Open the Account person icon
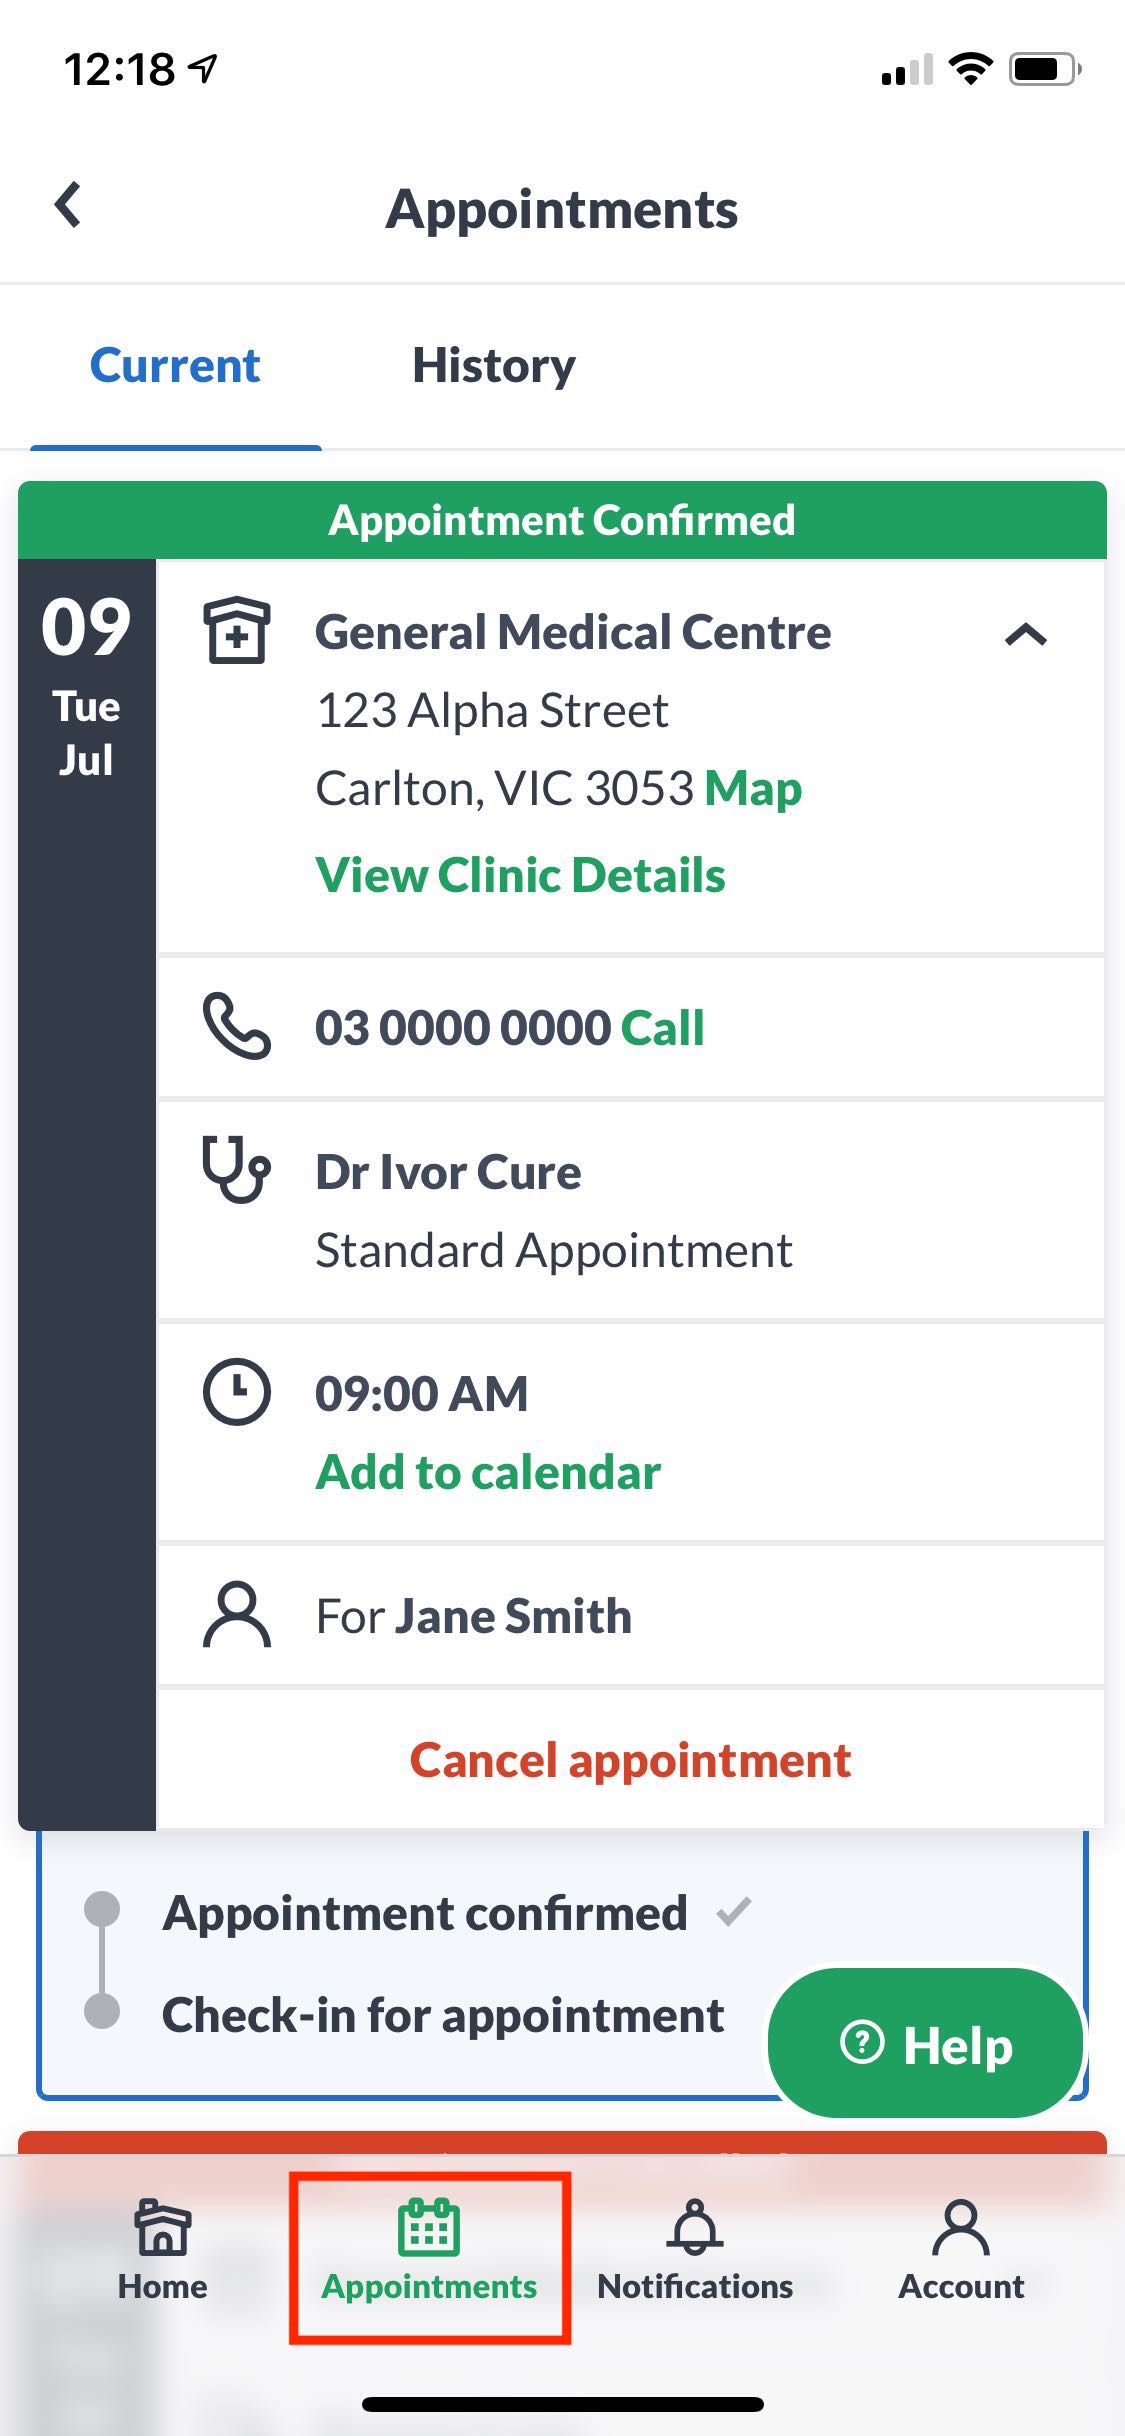The image size is (1125, 2436). (961, 2226)
